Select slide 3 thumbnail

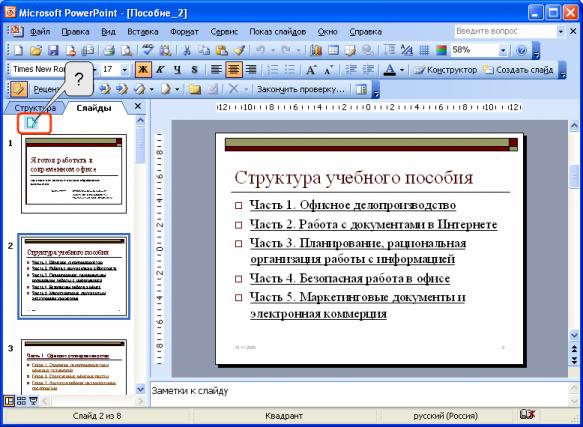coord(74,366)
